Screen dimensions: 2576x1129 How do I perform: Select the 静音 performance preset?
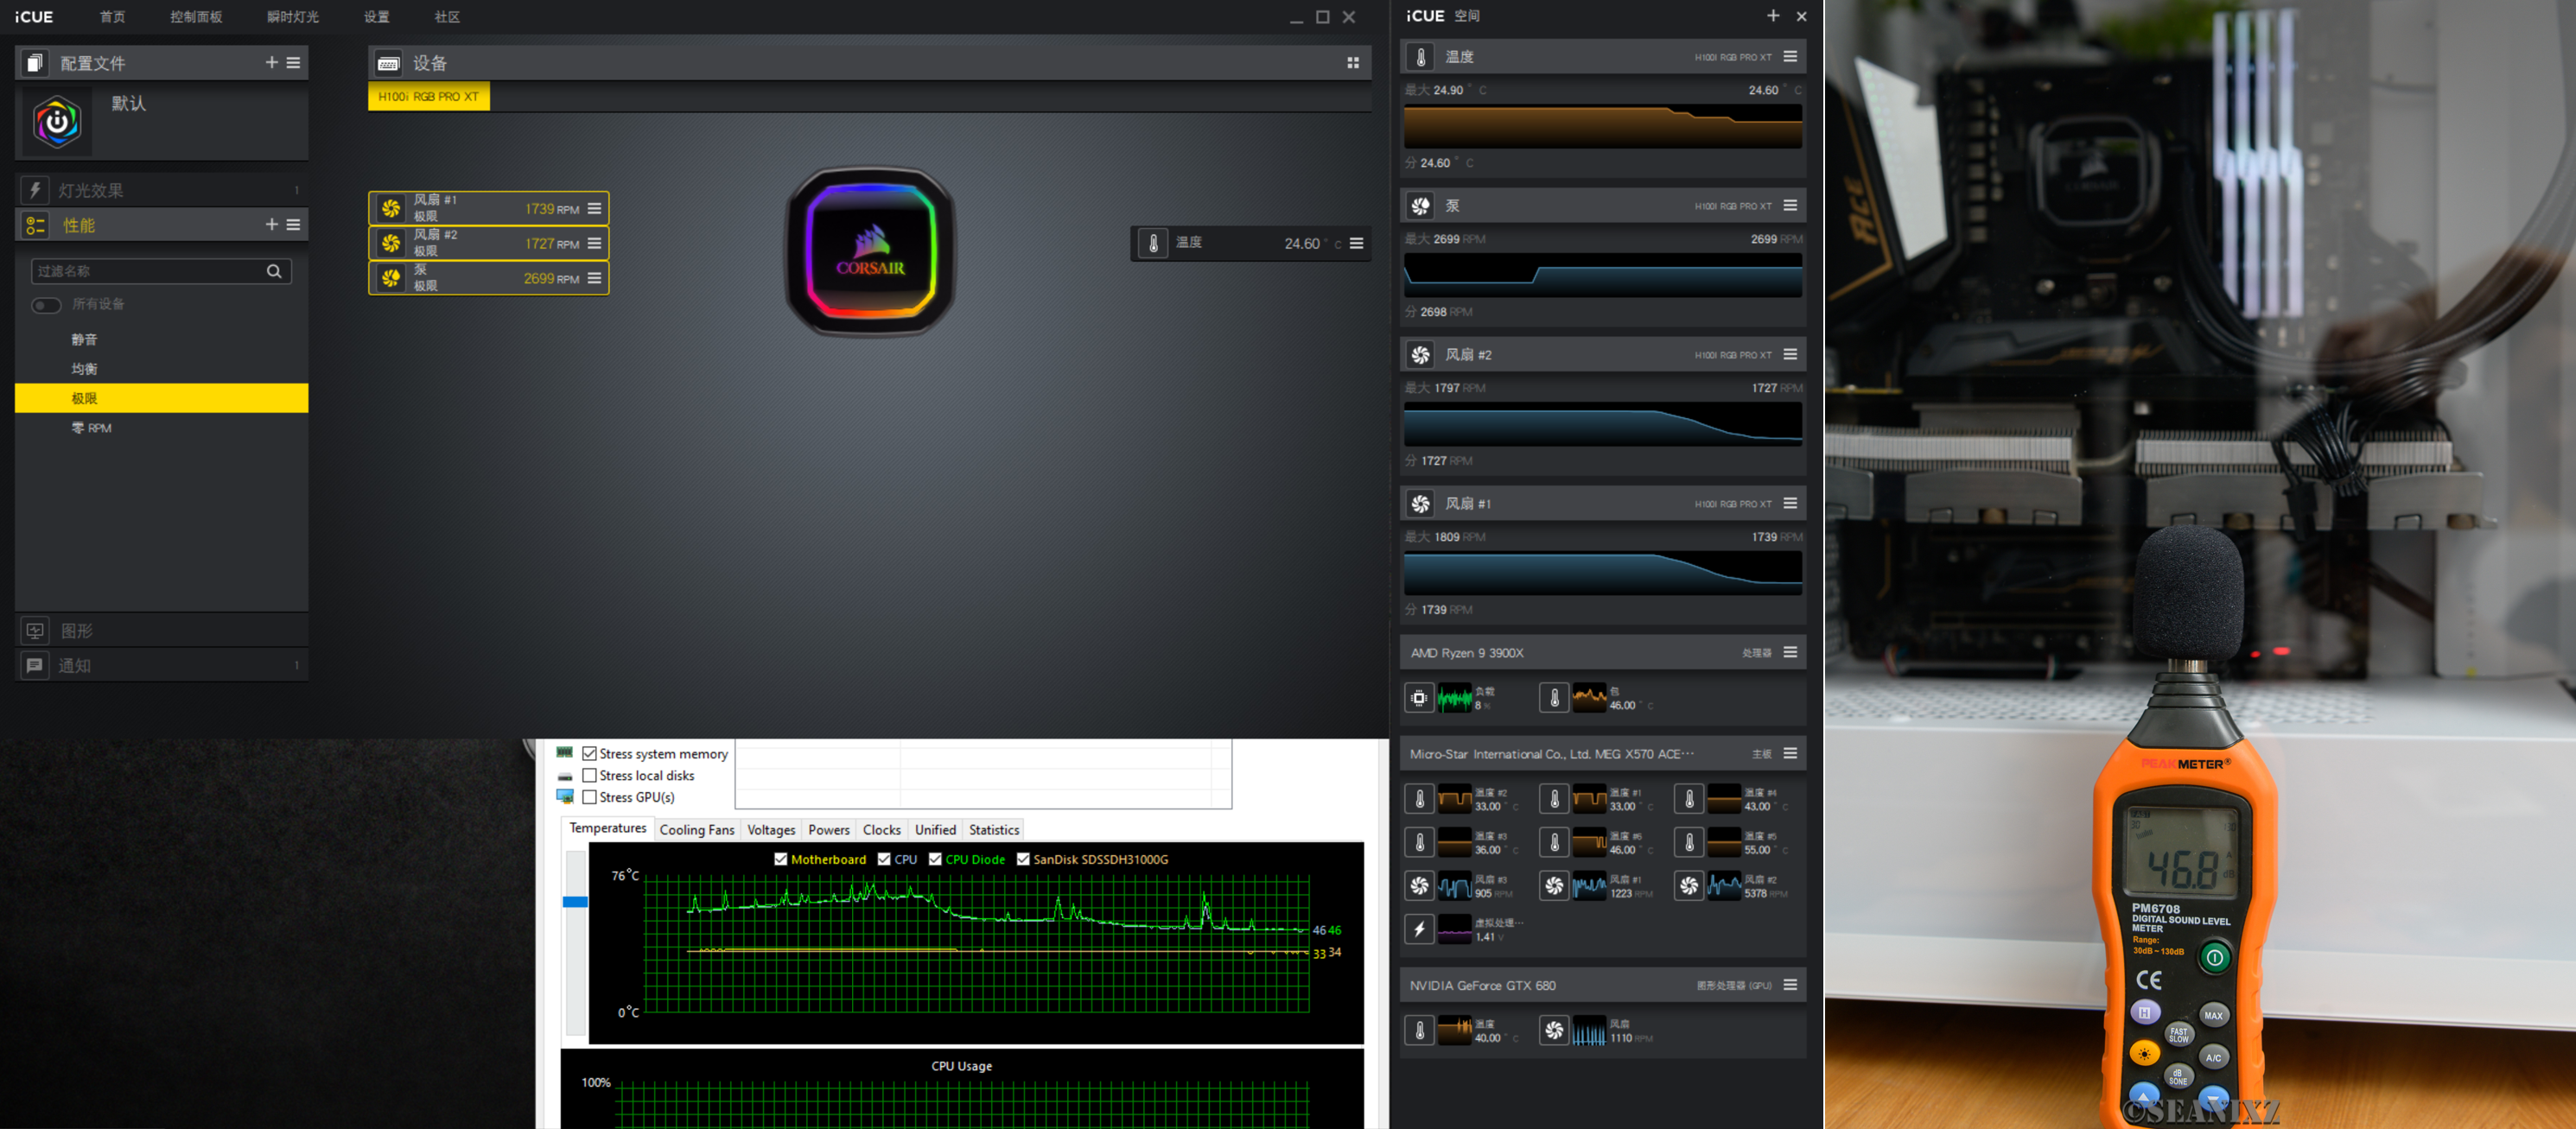[x=84, y=340]
